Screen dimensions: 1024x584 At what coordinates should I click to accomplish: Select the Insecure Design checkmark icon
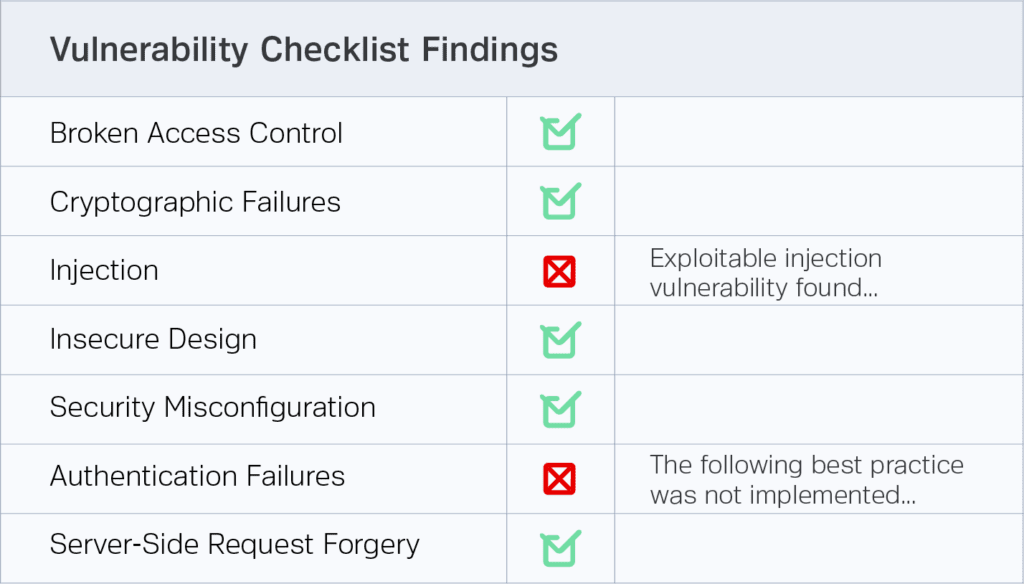click(560, 340)
